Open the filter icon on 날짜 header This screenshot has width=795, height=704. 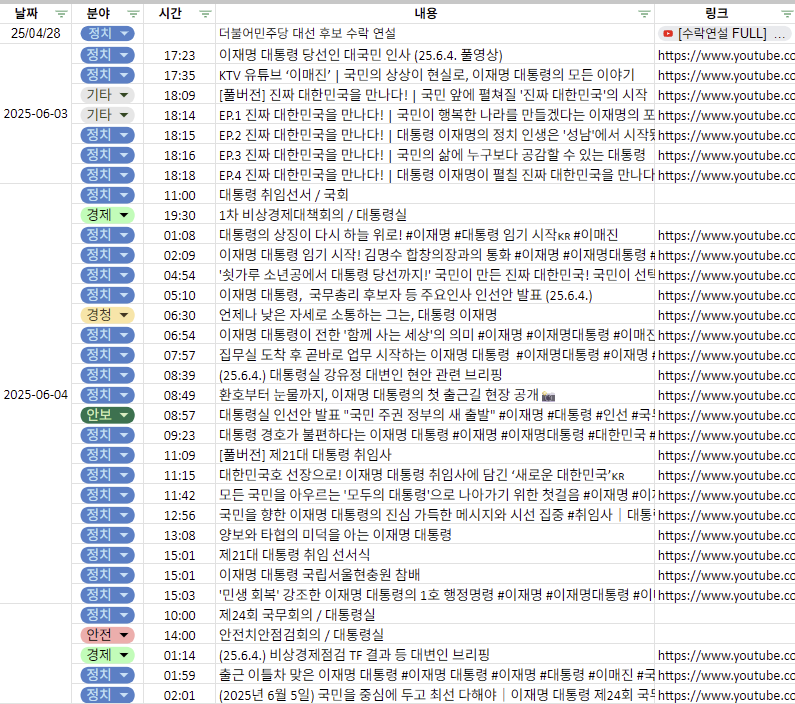(61, 14)
